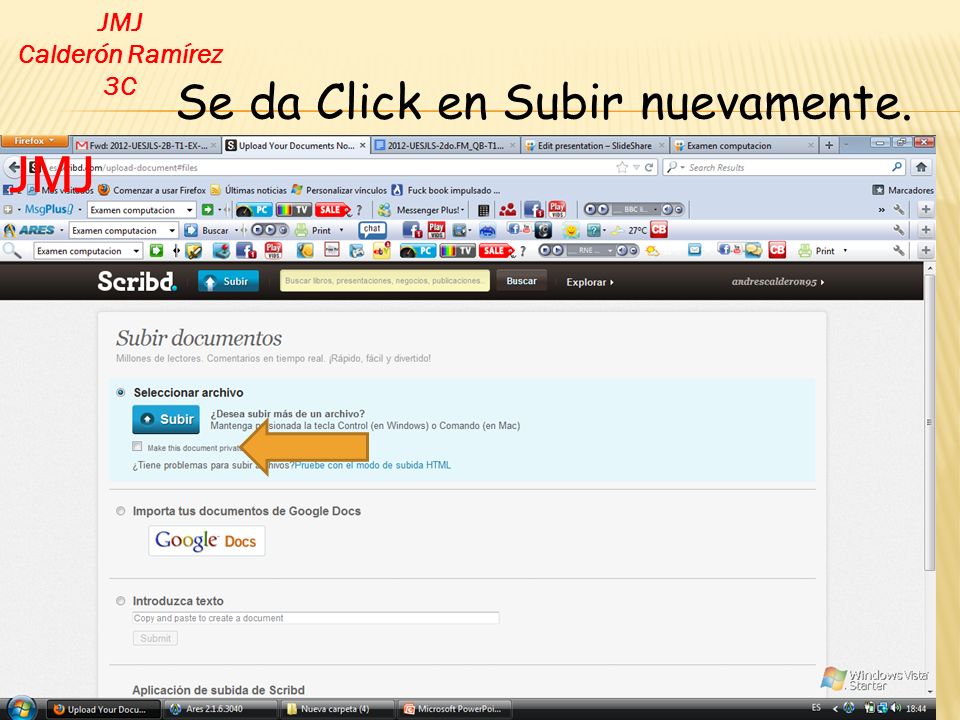Screen dimensions: 960x720
Task: Click the Subir upload button under Seleccionar archivo
Action: (x=166, y=419)
